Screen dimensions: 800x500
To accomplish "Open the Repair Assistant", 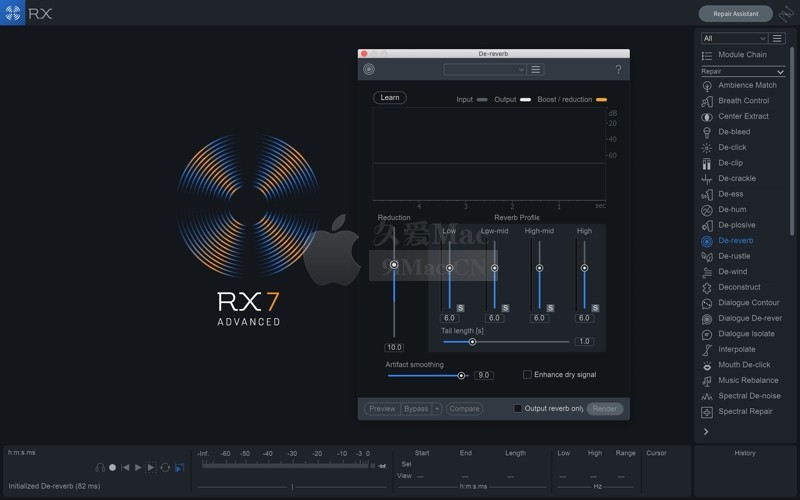I will [736, 14].
